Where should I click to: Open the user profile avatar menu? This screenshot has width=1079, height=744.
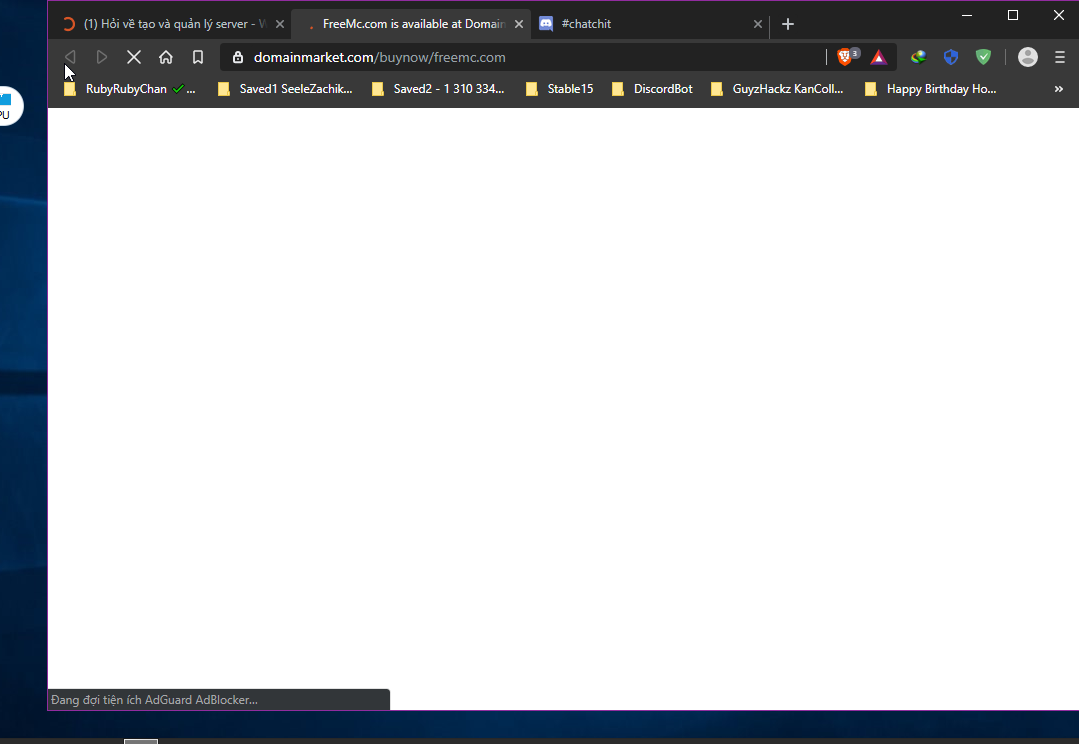pyautogui.click(x=1027, y=57)
